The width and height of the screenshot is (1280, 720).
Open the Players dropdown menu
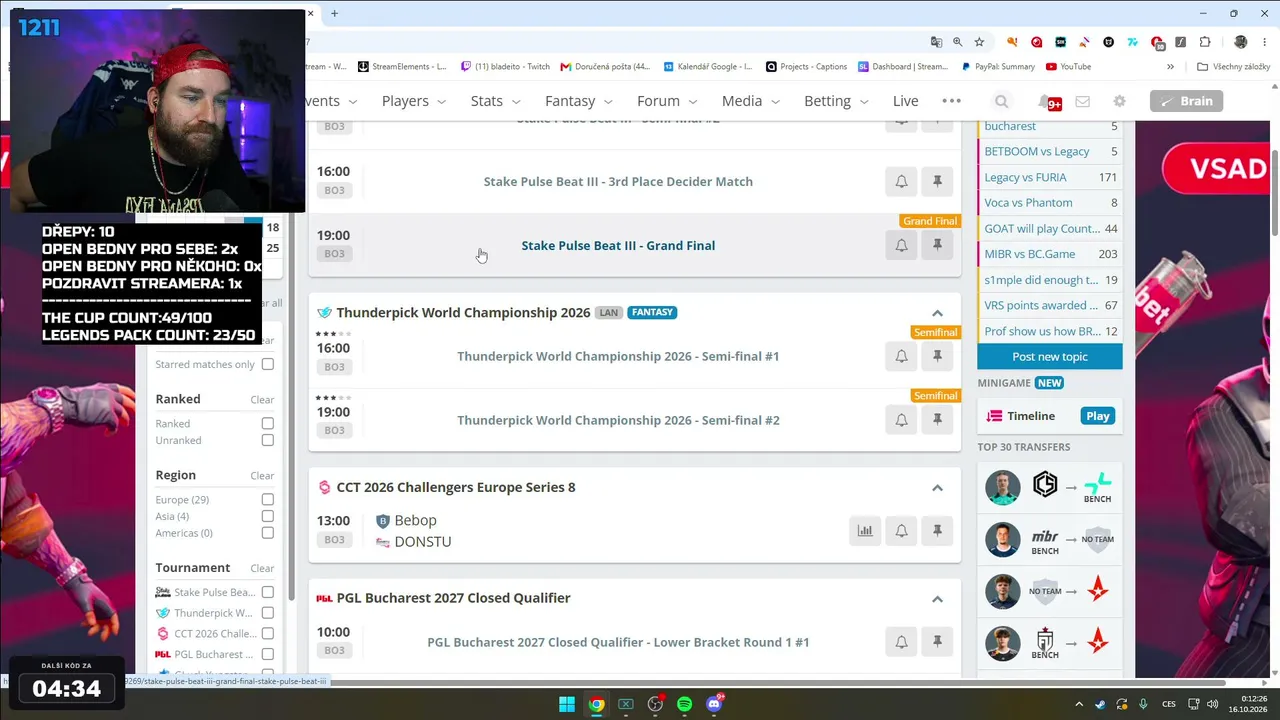416,101
